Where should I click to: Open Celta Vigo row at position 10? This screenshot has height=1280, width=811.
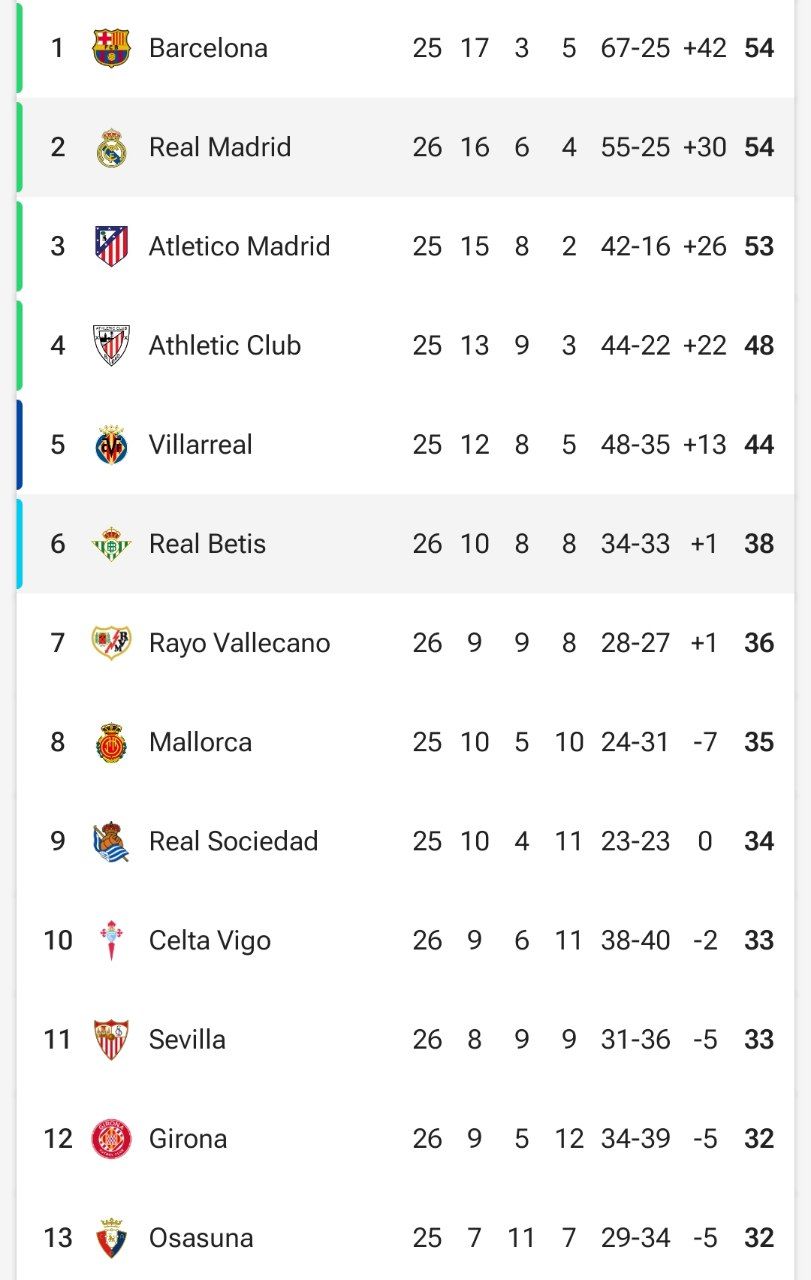pyautogui.click(x=405, y=940)
